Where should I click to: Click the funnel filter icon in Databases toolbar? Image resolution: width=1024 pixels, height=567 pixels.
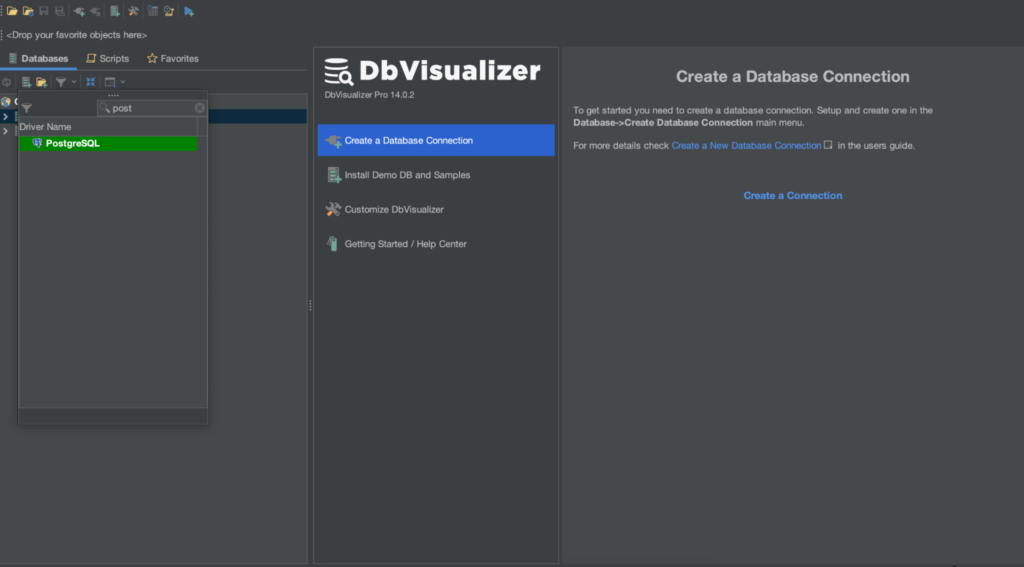[x=61, y=82]
